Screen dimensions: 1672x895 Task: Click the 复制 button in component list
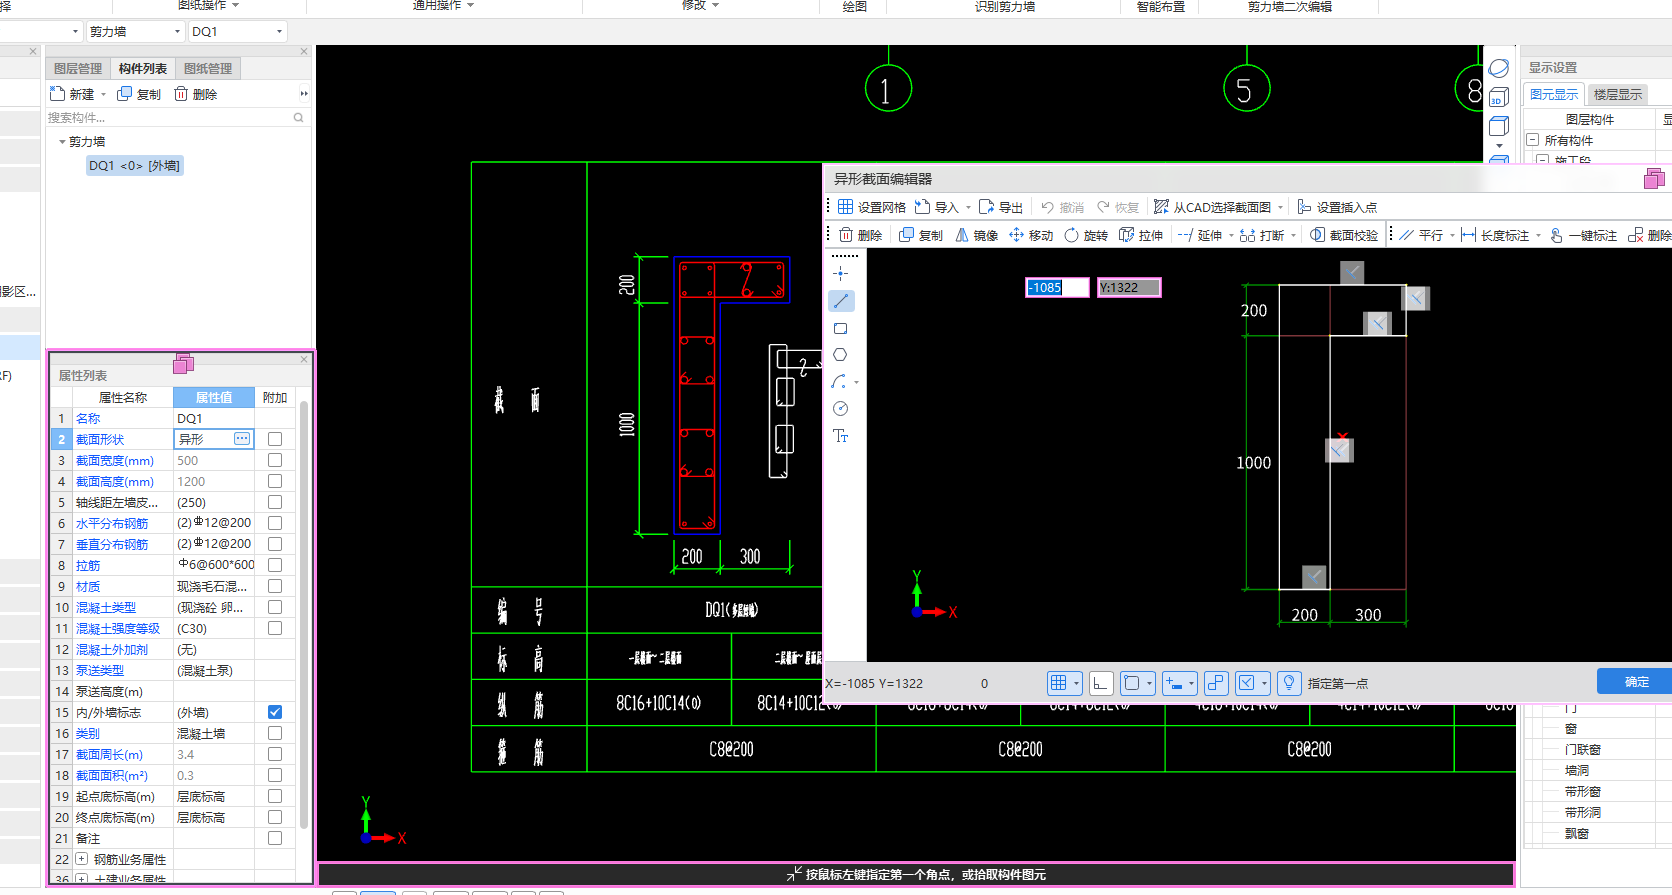click(x=139, y=94)
